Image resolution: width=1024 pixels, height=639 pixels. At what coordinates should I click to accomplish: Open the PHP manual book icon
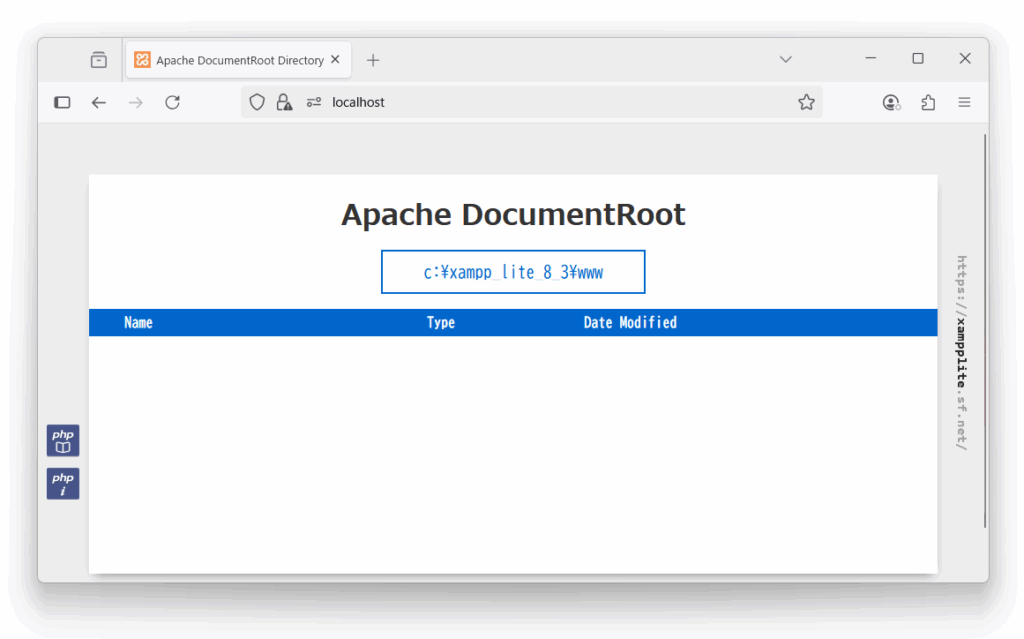(63, 440)
